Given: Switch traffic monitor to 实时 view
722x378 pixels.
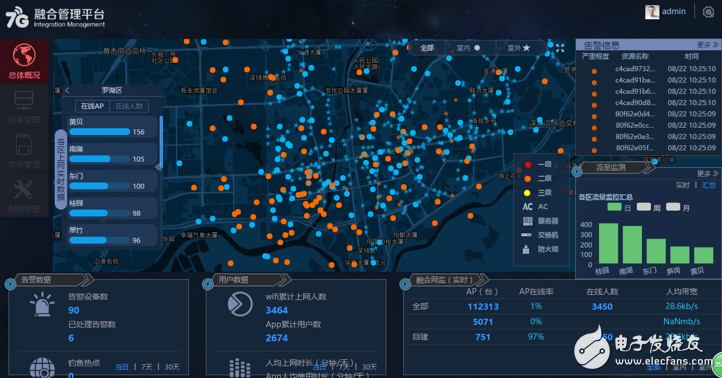Looking at the screenshot, I should click(682, 185).
